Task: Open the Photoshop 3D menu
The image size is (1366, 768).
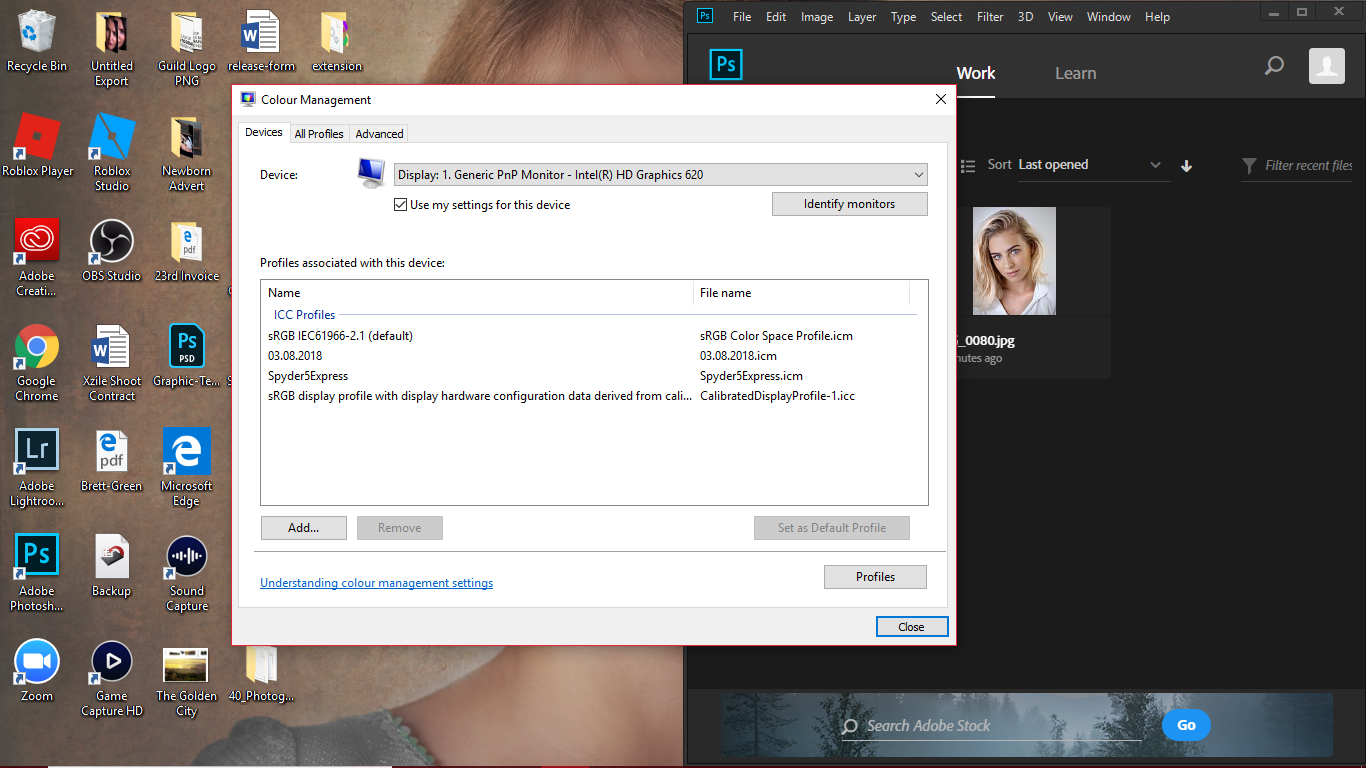Action: pos(1025,17)
